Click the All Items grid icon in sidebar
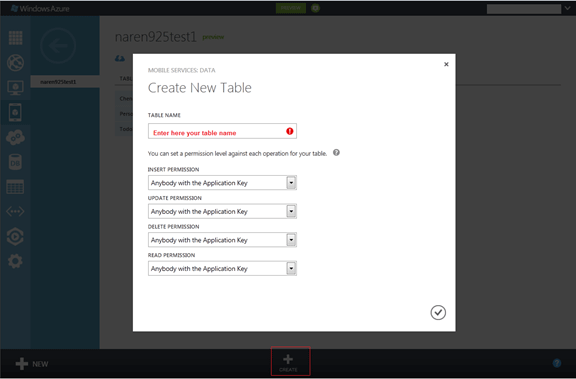Viewport: 576px width, 379px height. [x=15, y=37]
